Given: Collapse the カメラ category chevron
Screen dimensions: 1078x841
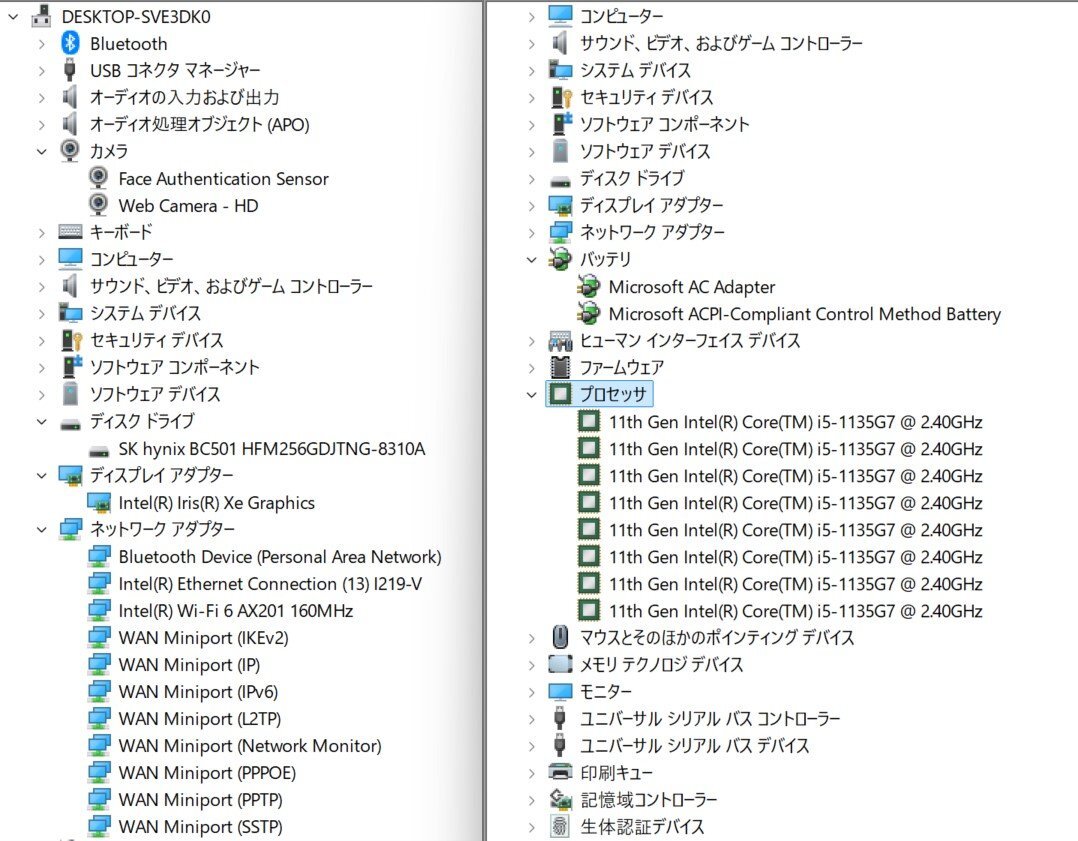Looking at the screenshot, I should click(x=41, y=151).
